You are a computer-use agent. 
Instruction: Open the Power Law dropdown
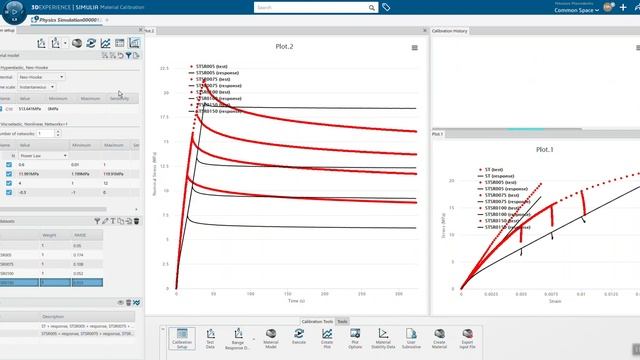coord(43,156)
